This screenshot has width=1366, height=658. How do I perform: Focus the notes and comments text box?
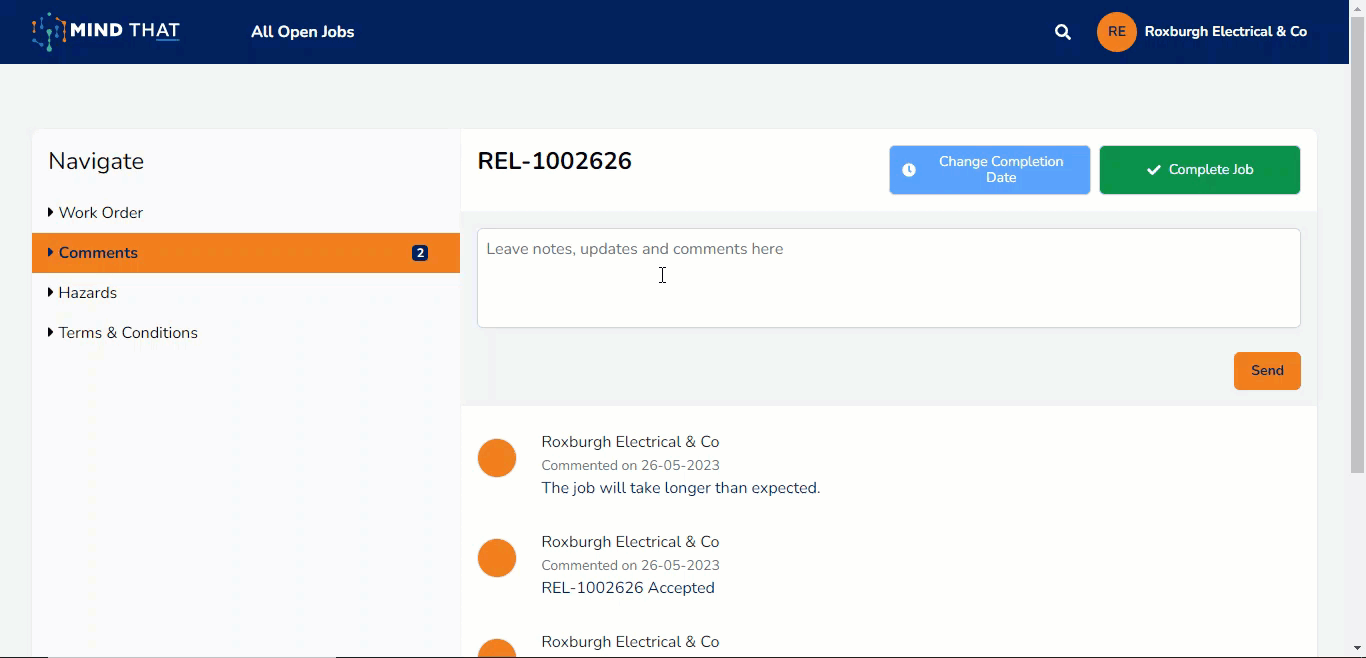[889, 278]
